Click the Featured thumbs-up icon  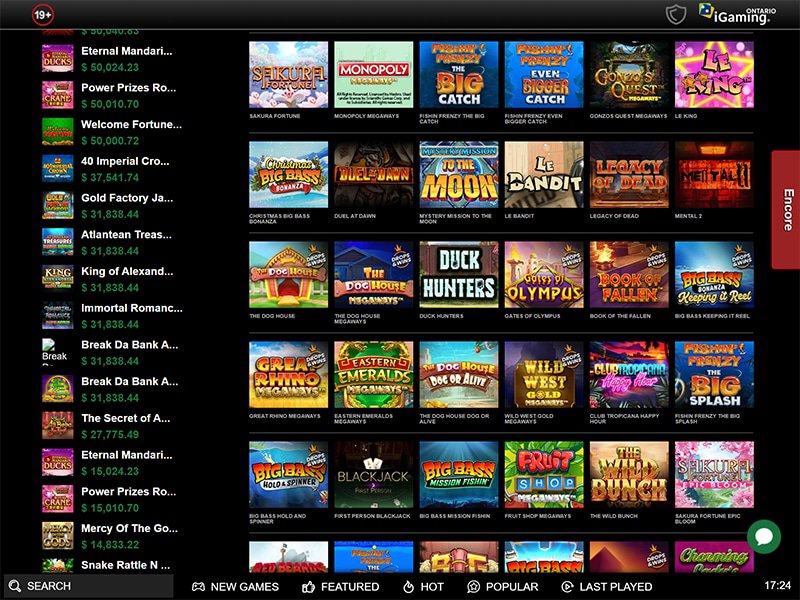[308, 587]
